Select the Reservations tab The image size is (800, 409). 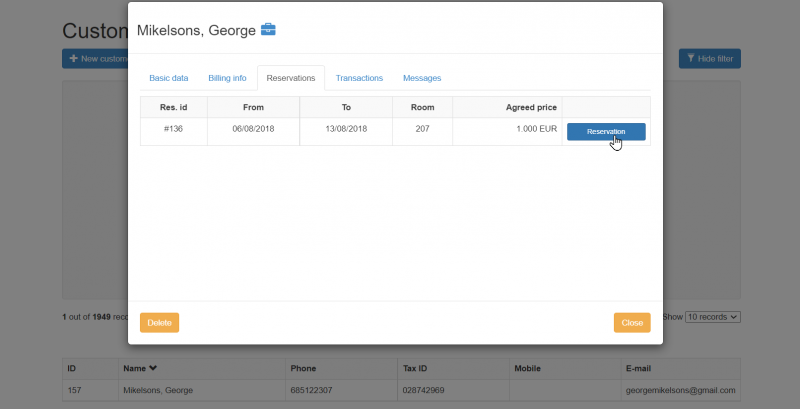pos(291,78)
